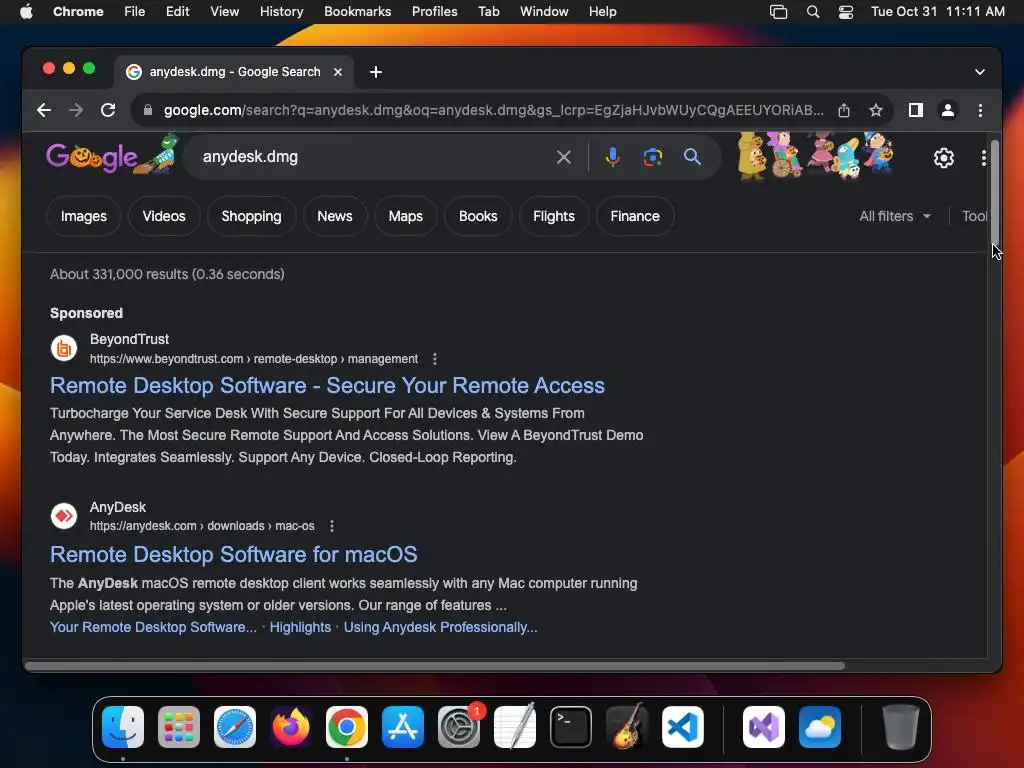Open Launchpad from the Dock

pyautogui.click(x=179, y=727)
